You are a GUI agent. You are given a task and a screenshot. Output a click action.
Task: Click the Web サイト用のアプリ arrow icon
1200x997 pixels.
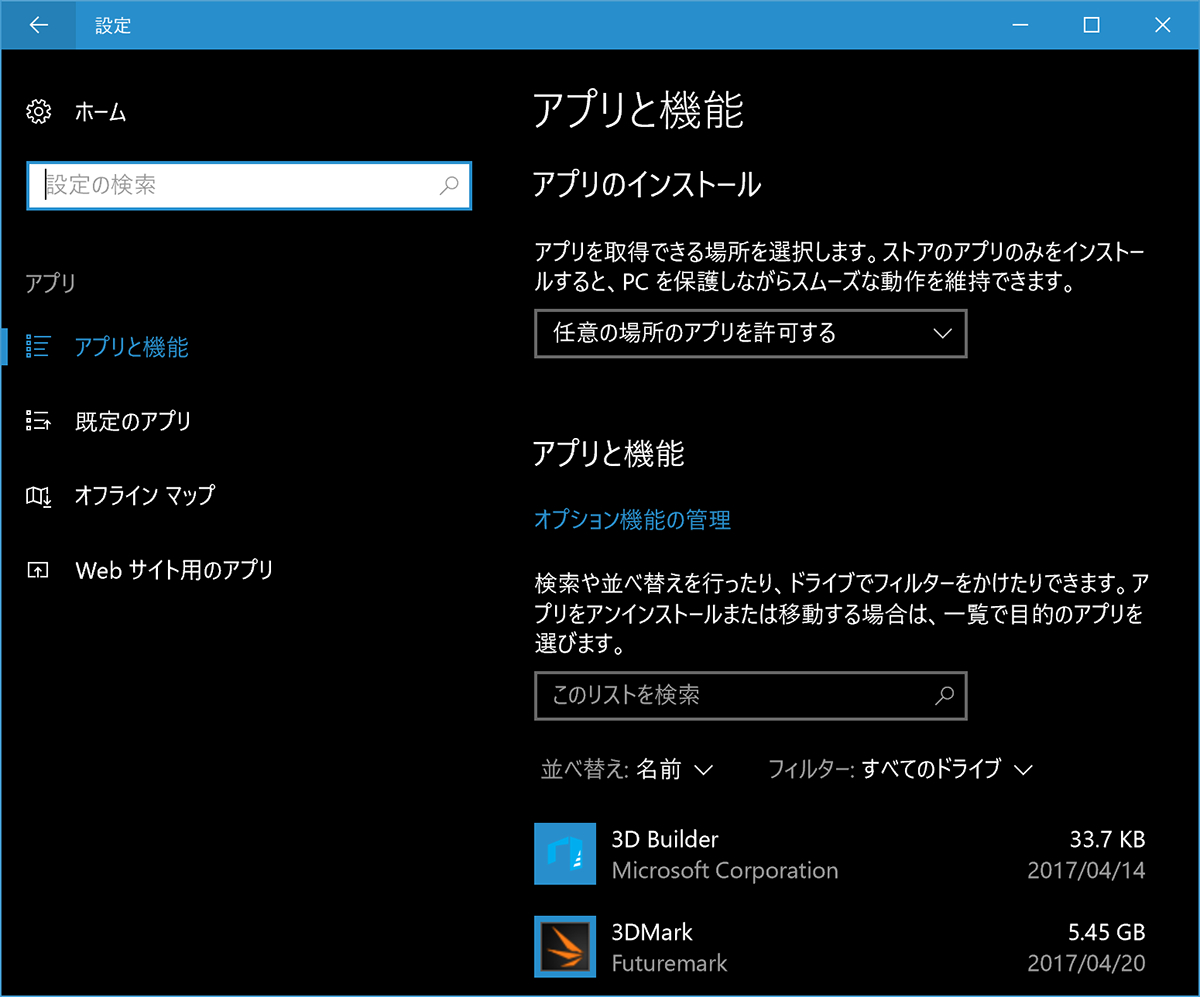click(38, 568)
